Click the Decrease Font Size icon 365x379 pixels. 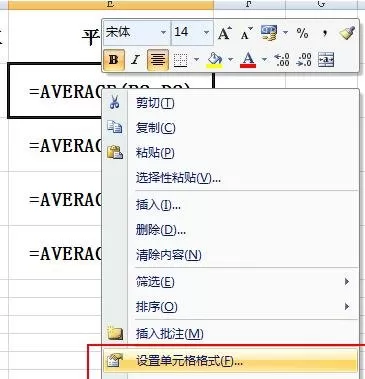(247, 33)
